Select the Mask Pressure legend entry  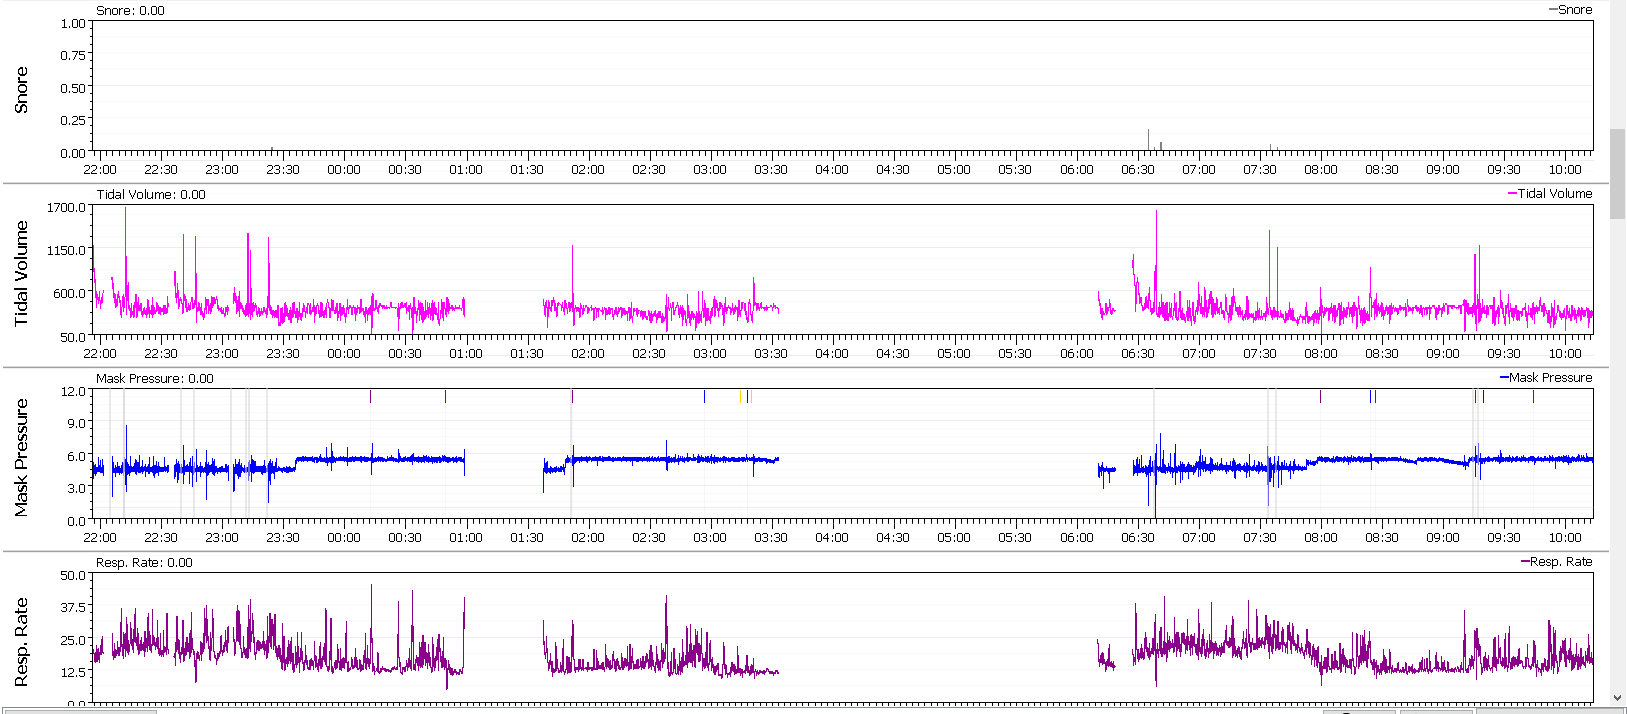1546,377
